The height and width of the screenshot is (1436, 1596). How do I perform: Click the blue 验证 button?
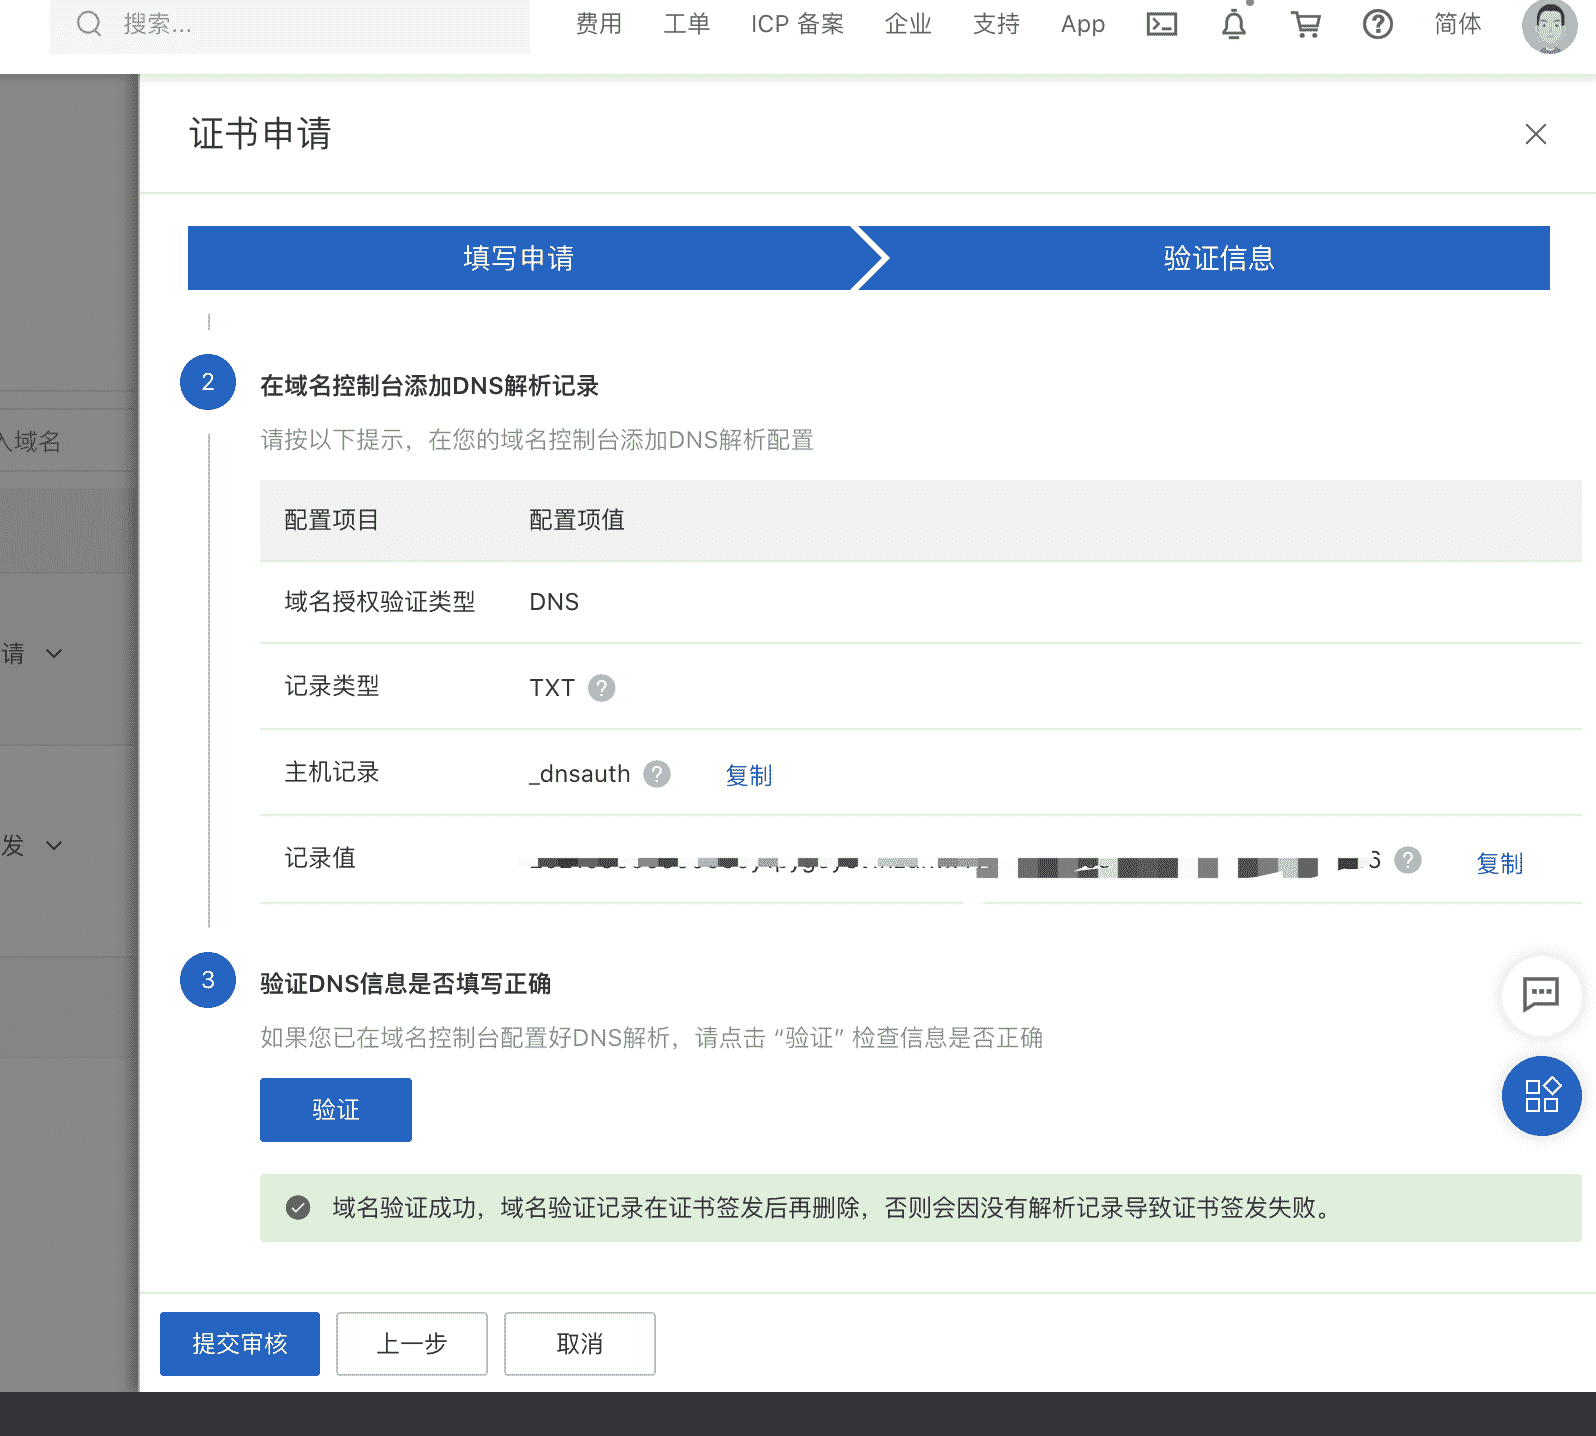336,1110
